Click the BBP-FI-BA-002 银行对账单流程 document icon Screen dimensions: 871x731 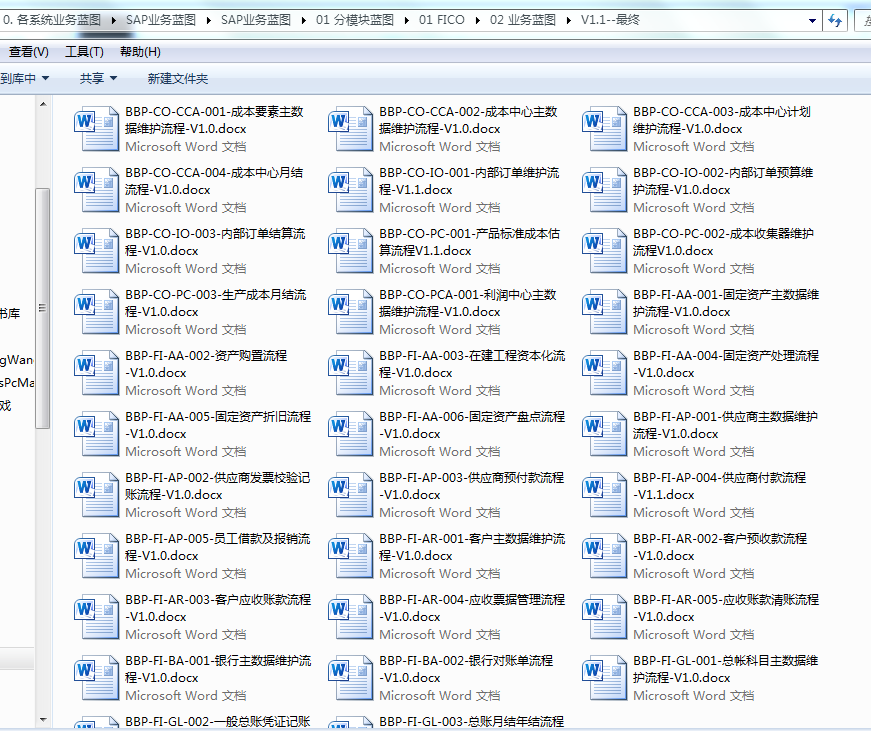click(351, 678)
